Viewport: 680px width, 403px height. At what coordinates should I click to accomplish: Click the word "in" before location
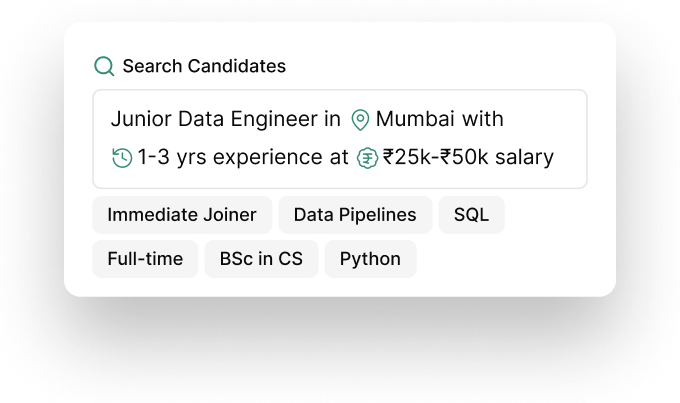pos(332,120)
